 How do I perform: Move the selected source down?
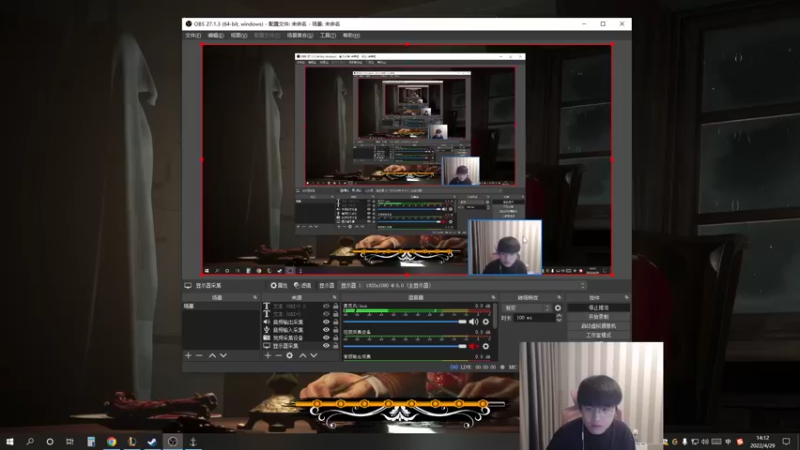(314, 356)
